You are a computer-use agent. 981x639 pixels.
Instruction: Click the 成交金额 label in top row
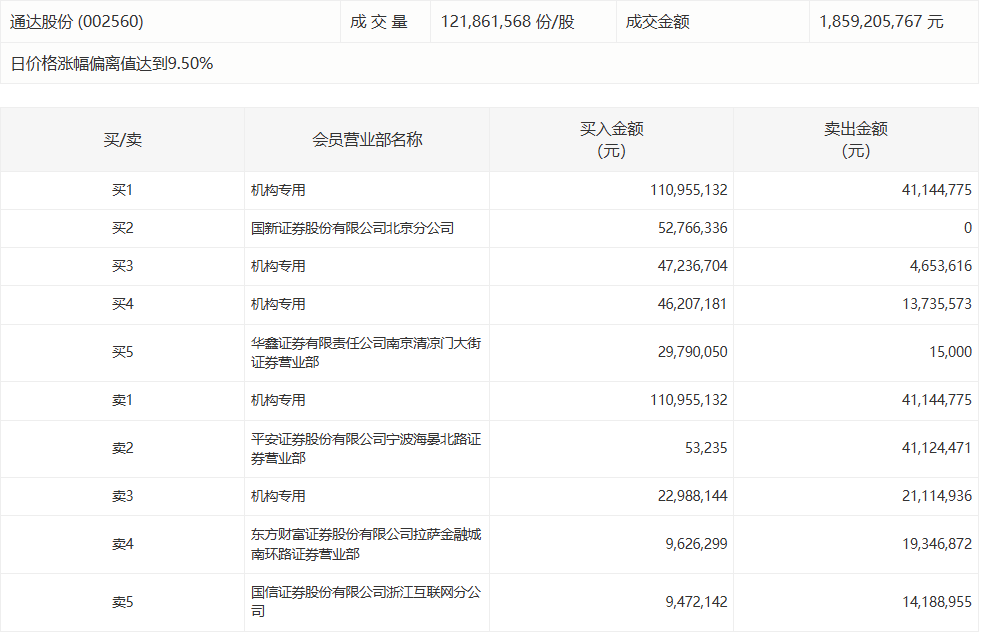click(657, 21)
